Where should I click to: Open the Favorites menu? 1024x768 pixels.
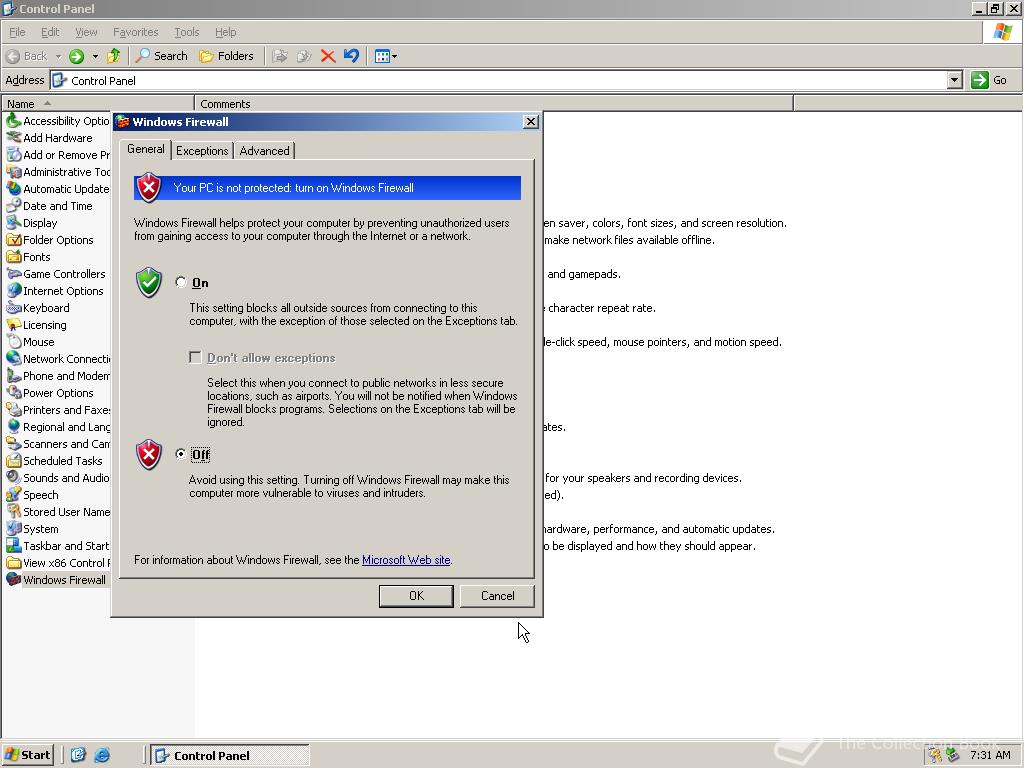tap(135, 32)
